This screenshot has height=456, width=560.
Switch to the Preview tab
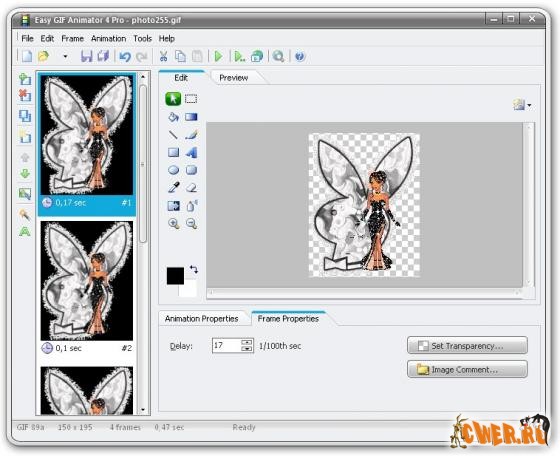coord(234,77)
